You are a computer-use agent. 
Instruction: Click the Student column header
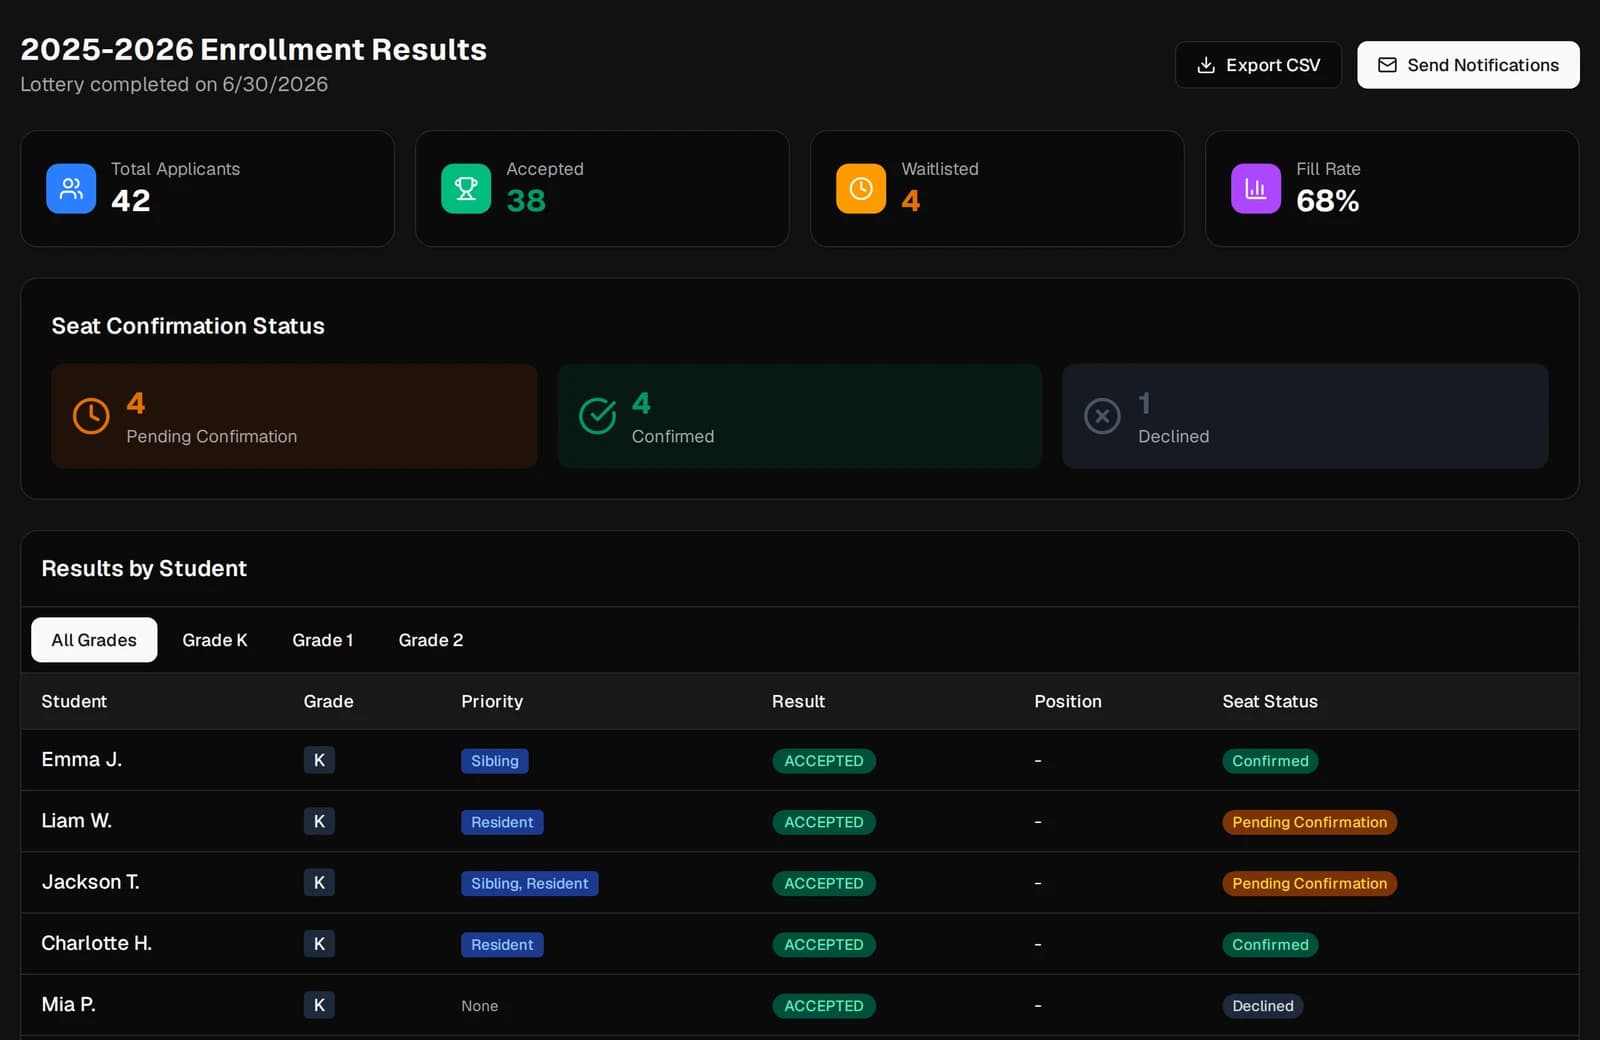pos(74,701)
